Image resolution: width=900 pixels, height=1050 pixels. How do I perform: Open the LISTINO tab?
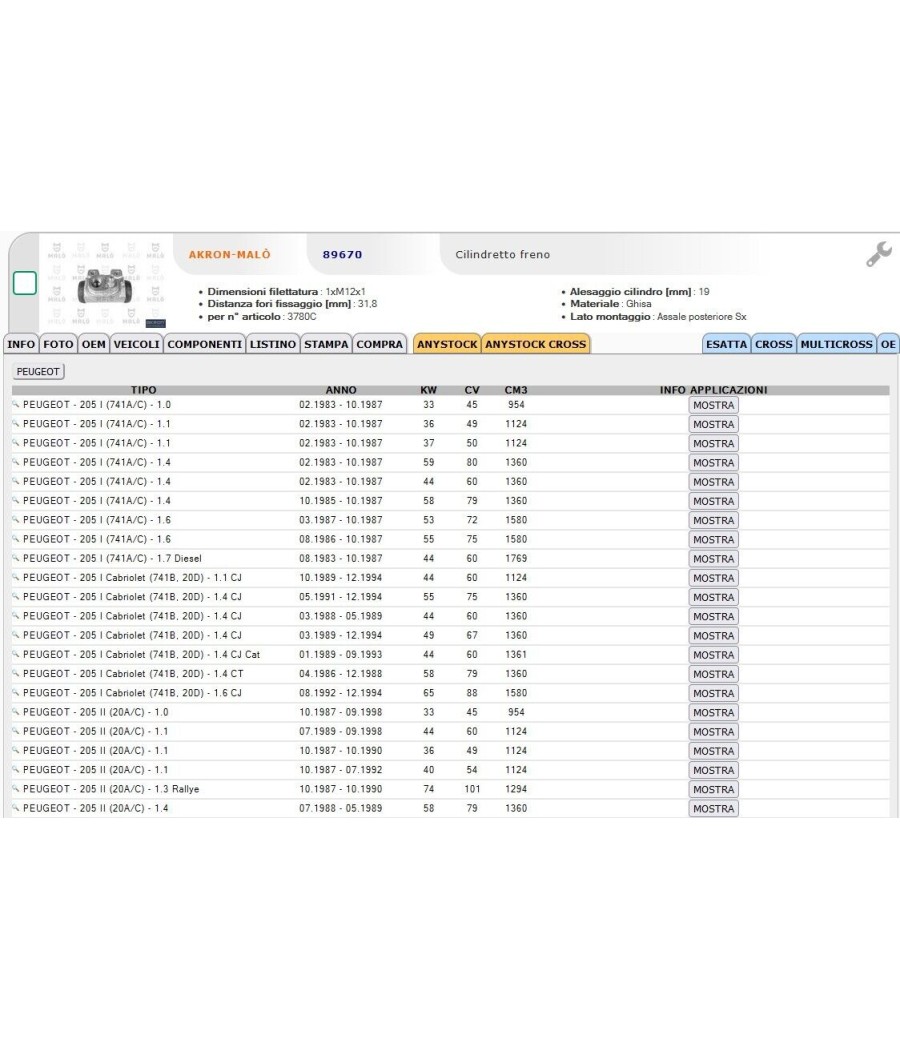[x=273, y=344]
